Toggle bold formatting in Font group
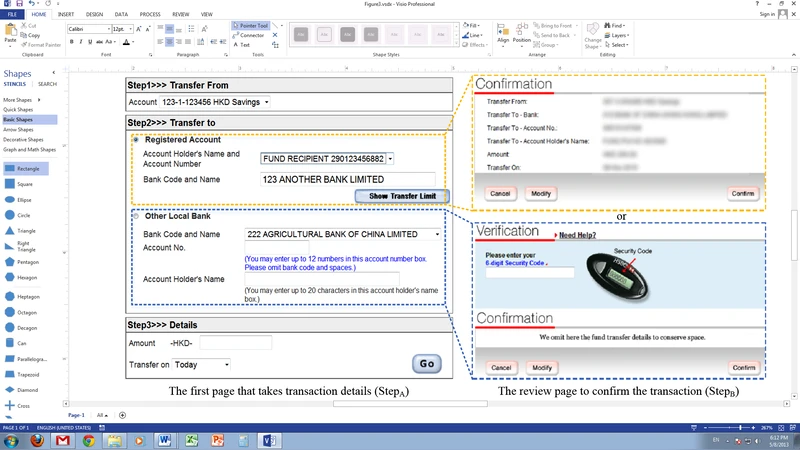This screenshot has width=800, height=450. [x=71, y=42]
